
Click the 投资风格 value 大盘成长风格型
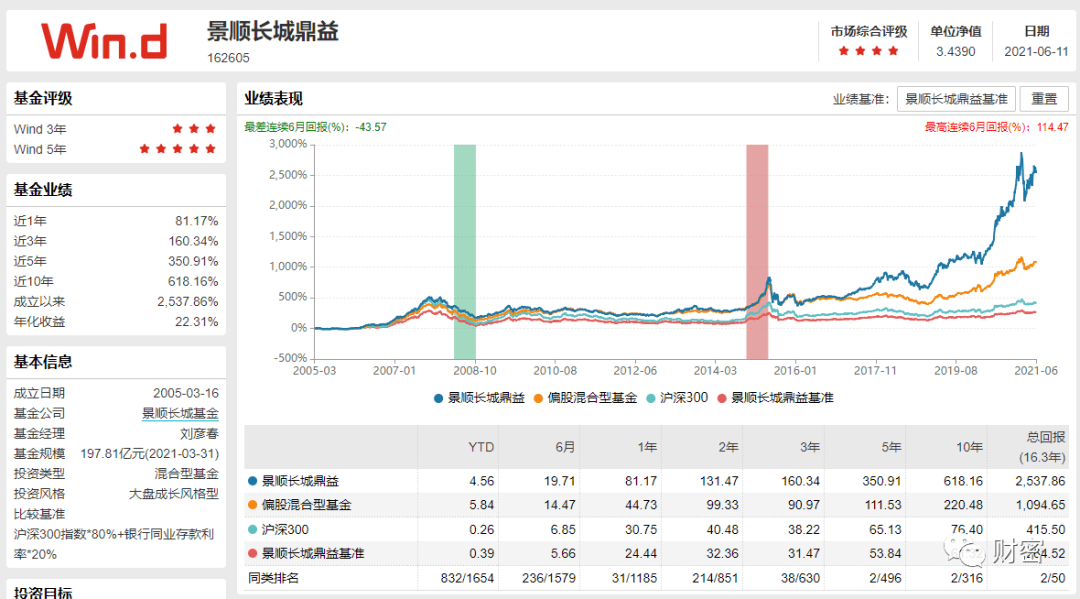coord(174,494)
